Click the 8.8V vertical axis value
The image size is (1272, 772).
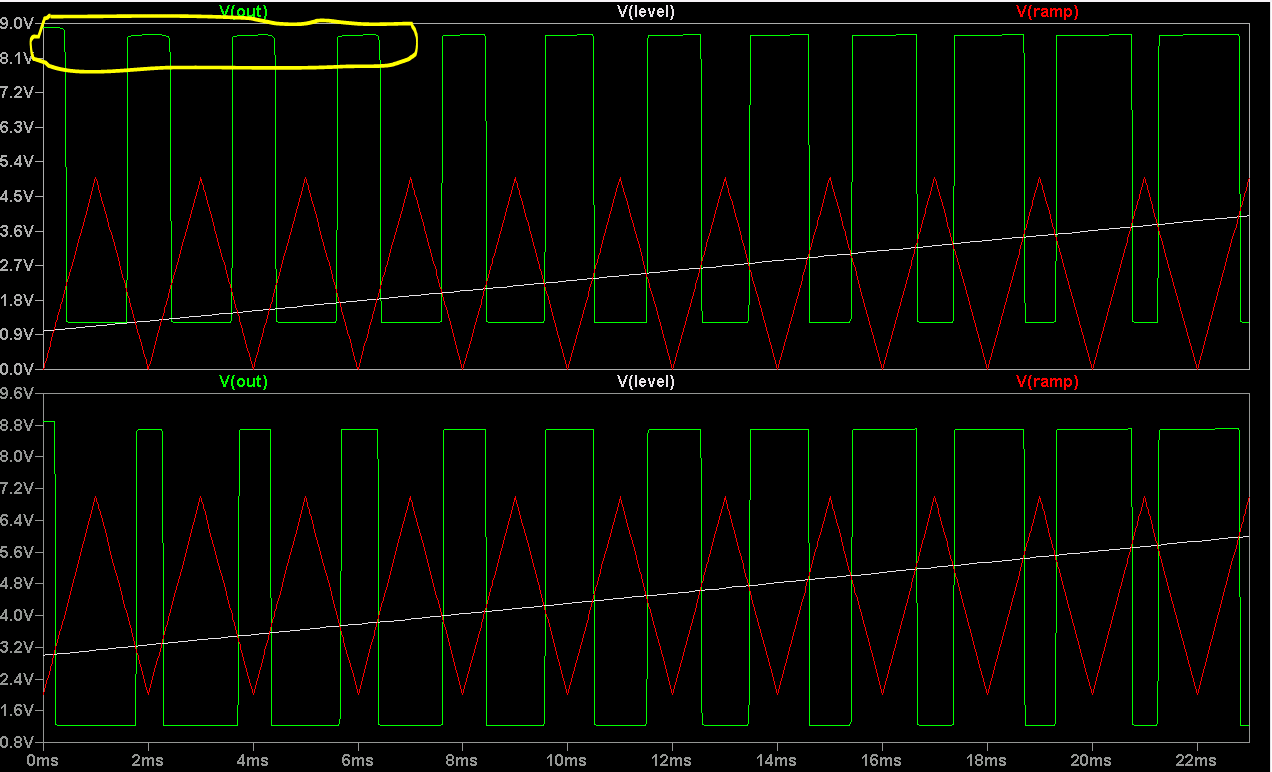tap(17, 425)
